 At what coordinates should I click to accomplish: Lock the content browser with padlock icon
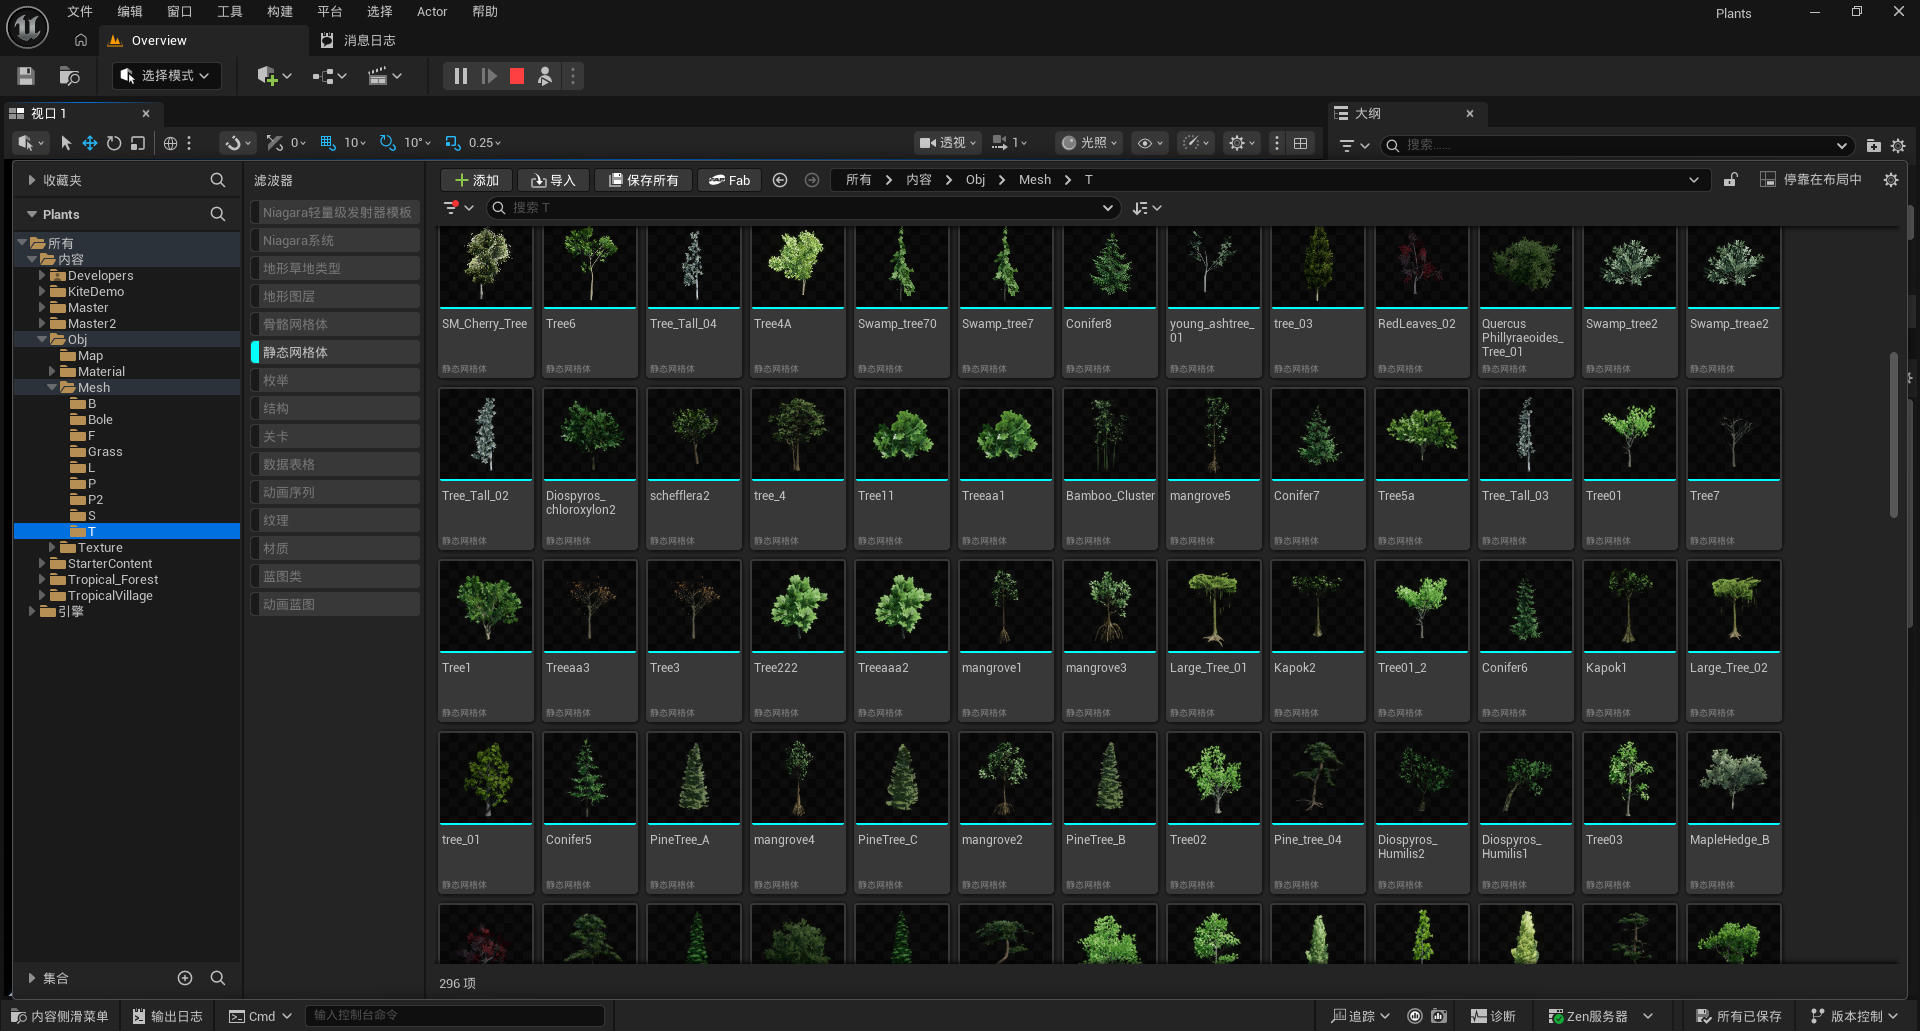[x=1730, y=180]
